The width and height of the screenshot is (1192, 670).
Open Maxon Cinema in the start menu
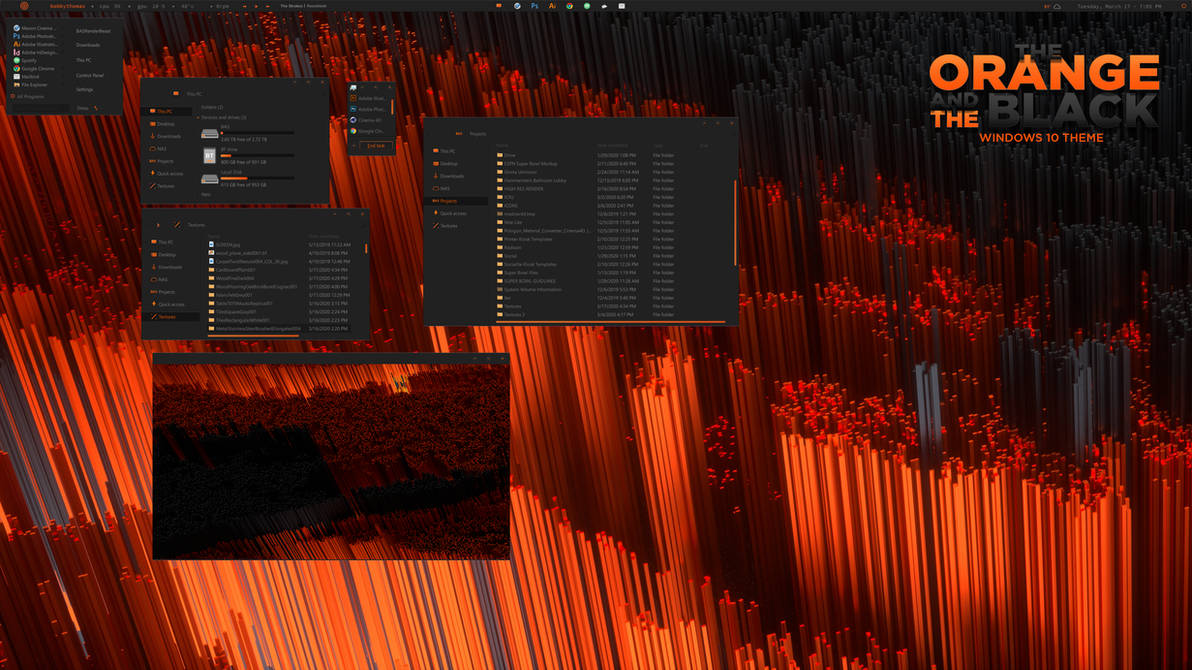point(36,28)
